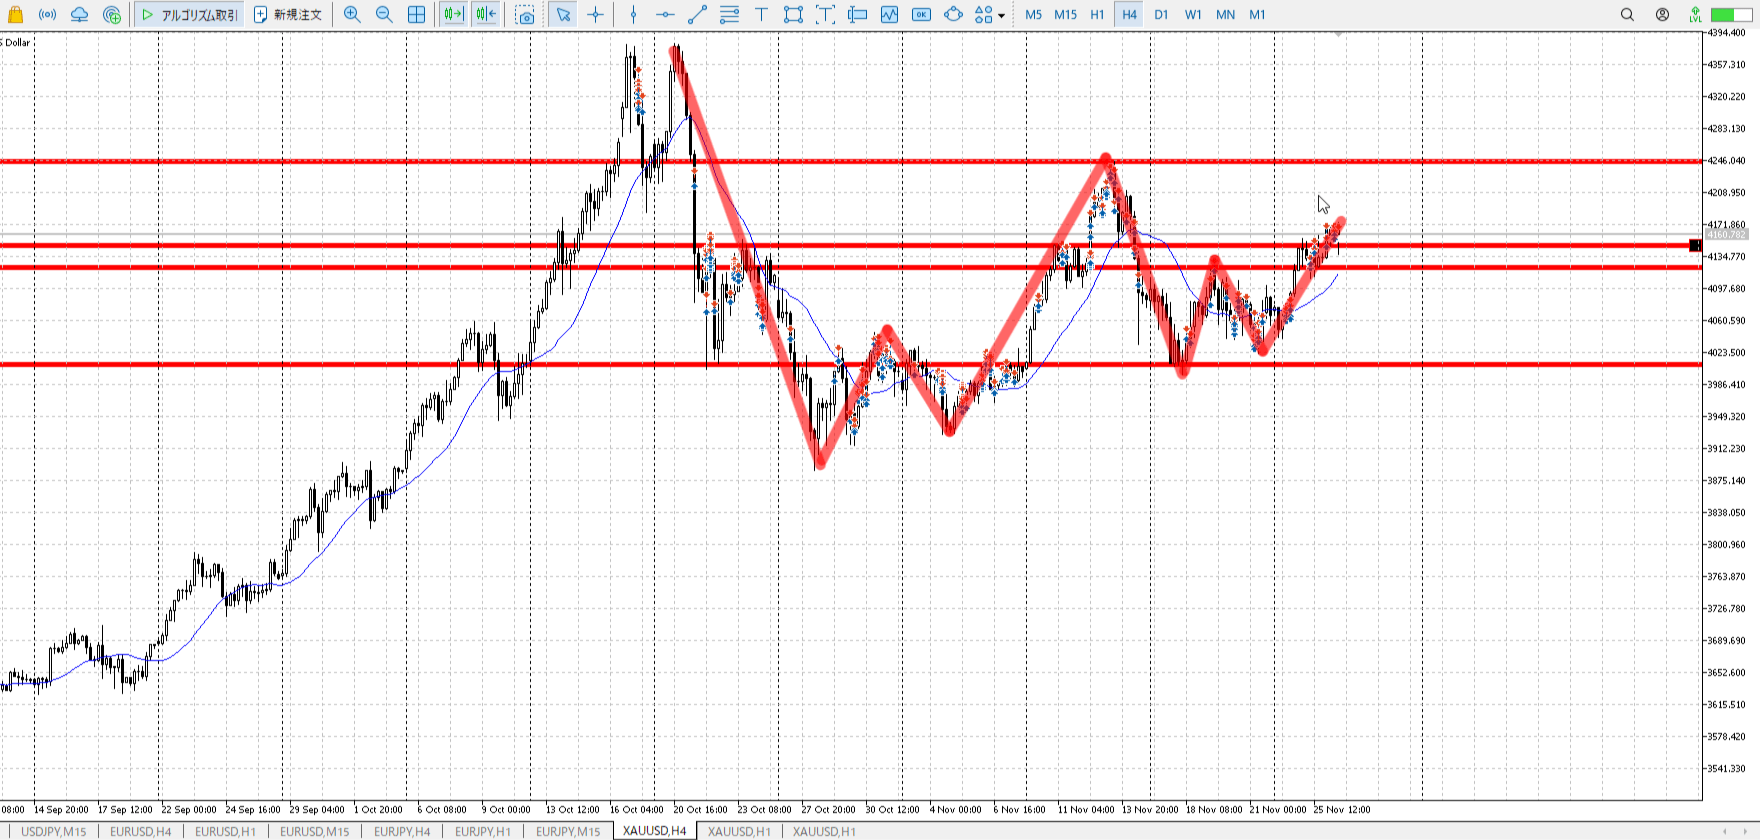The width and height of the screenshot is (1760, 840).
Task: Click the zoom out magnifier icon
Action: 384,14
